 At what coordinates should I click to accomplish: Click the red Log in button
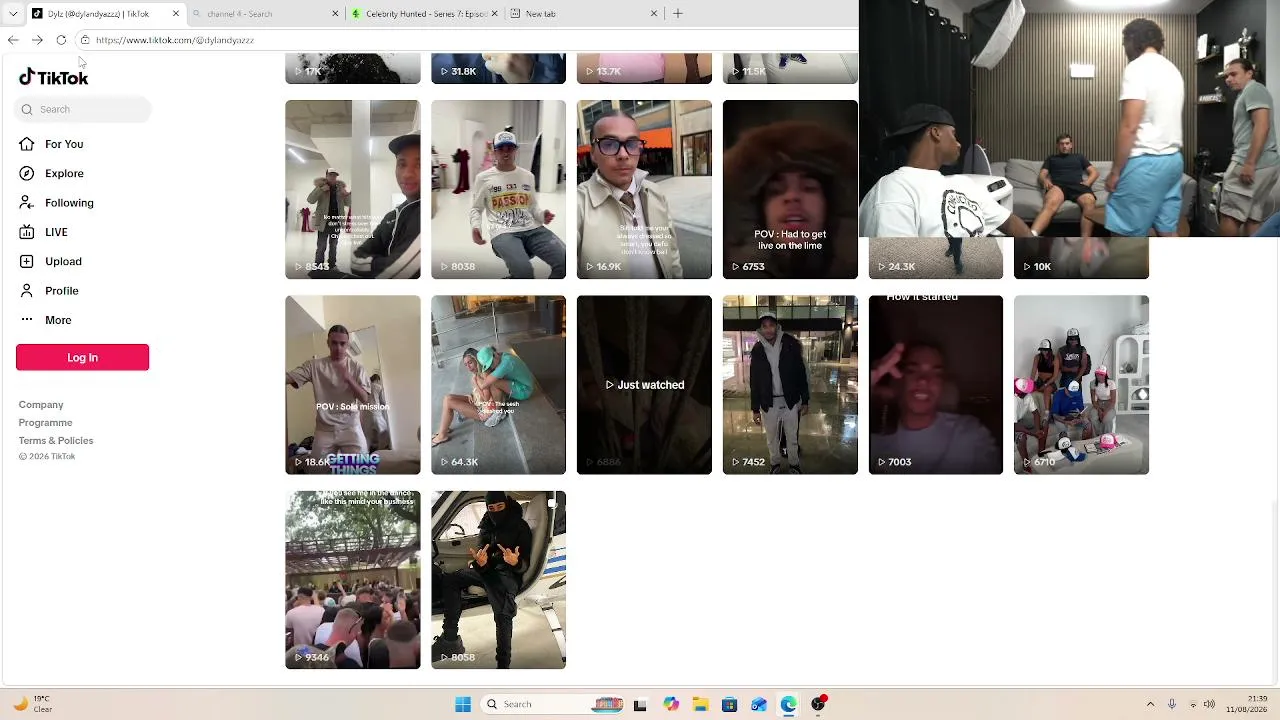(x=82, y=357)
